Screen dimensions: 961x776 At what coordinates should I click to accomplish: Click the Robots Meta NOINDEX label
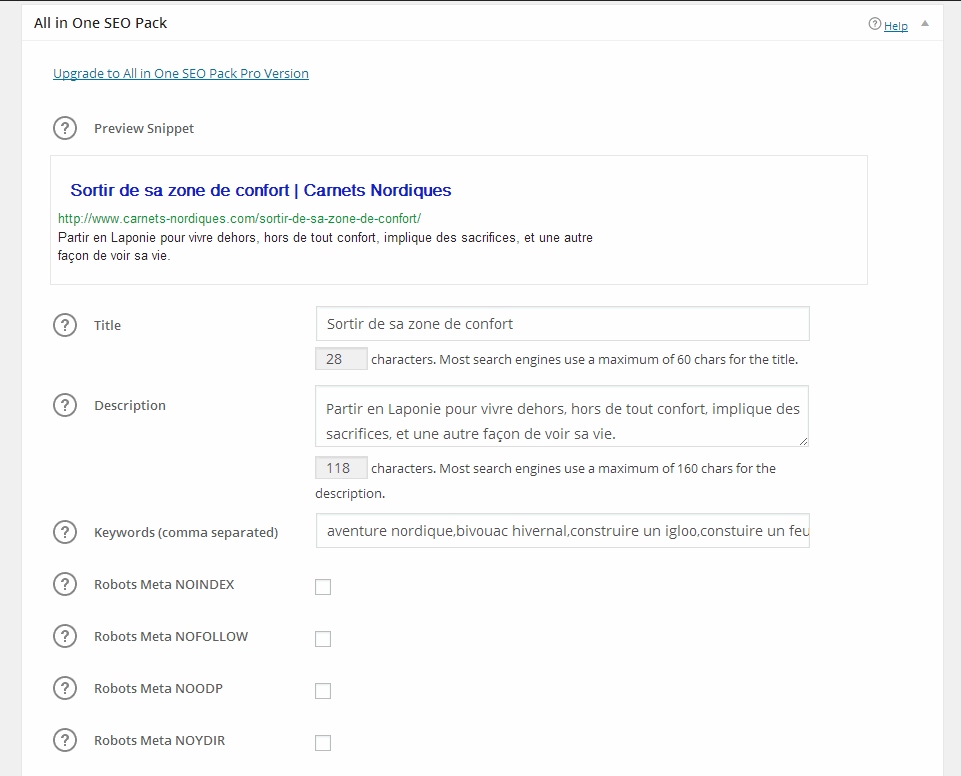click(164, 585)
